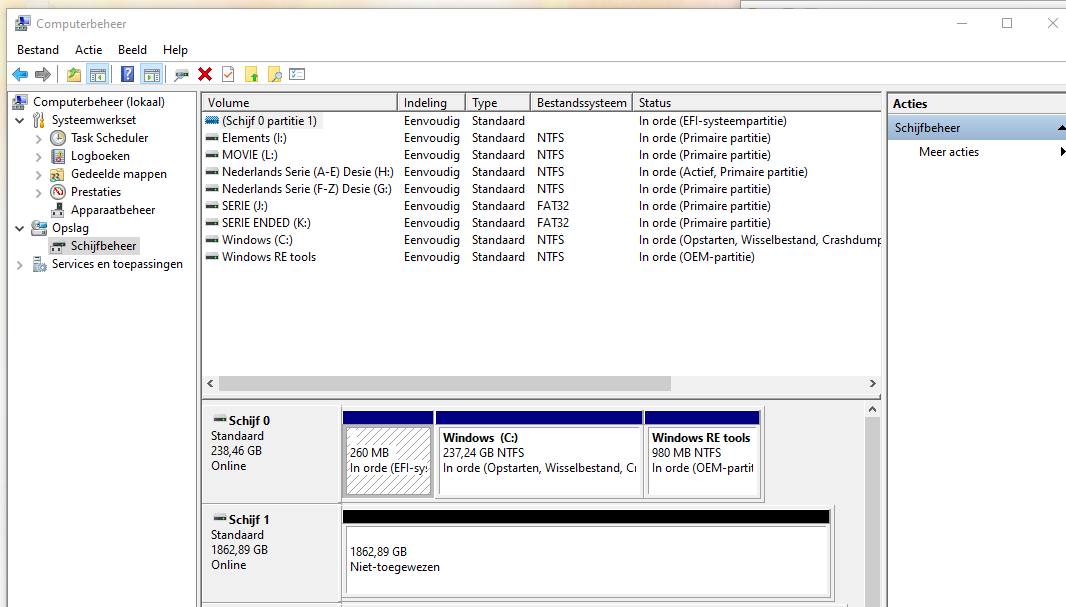Select the Elements (I:) volume row

(x=542, y=138)
